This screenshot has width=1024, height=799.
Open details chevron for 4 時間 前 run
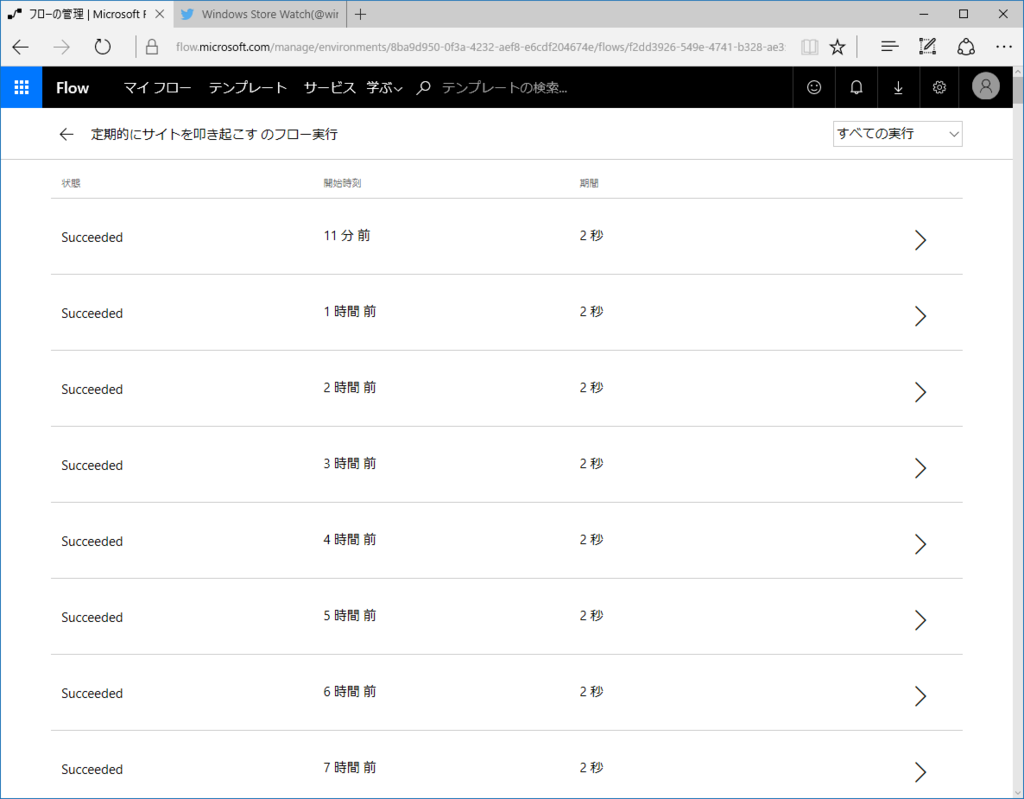coord(920,544)
